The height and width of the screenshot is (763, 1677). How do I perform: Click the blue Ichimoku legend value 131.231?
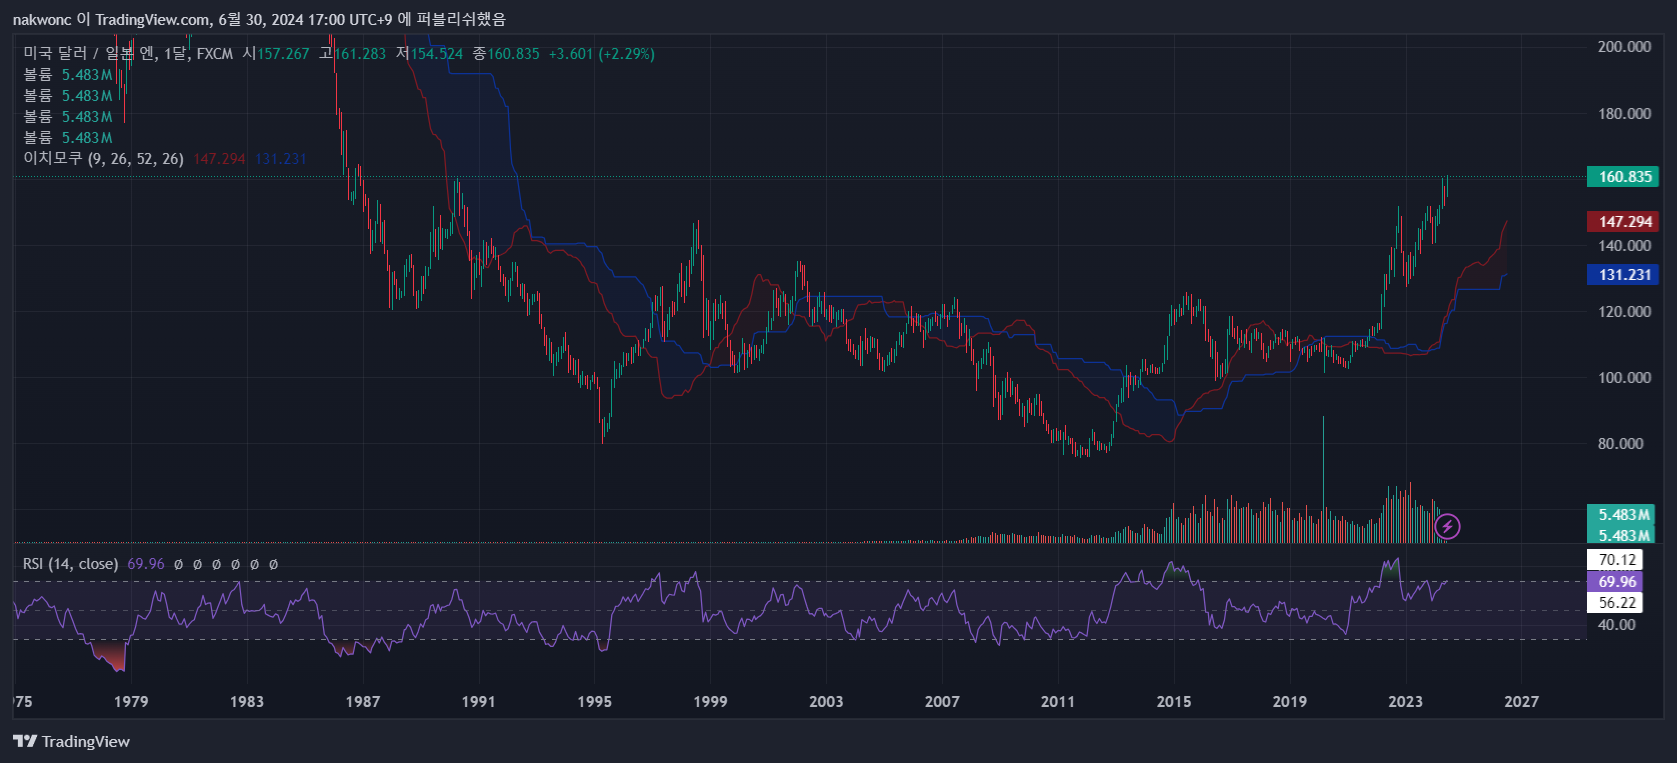click(x=281, y=159)
